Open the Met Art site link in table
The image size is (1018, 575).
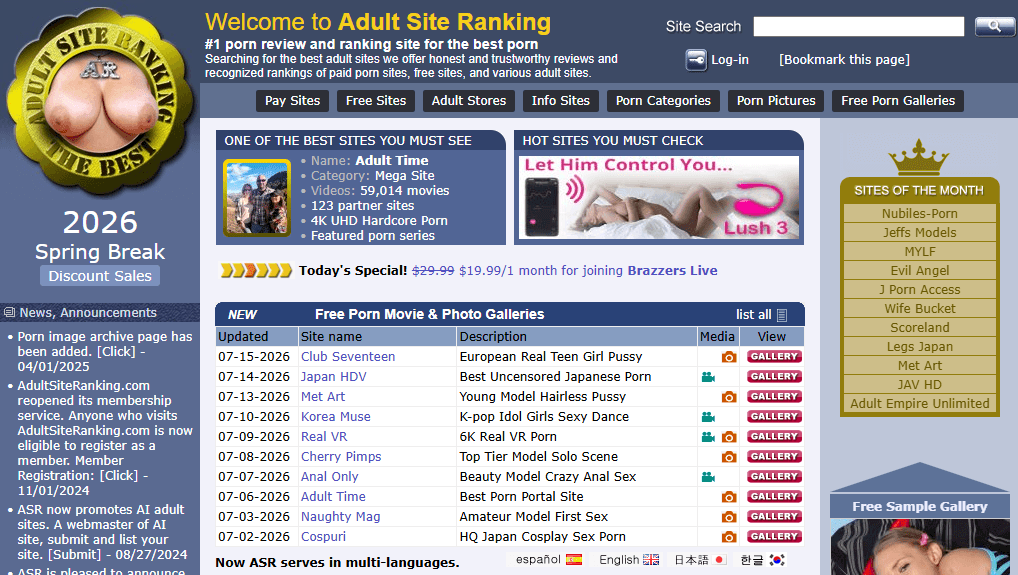click(x=323, y=397)
